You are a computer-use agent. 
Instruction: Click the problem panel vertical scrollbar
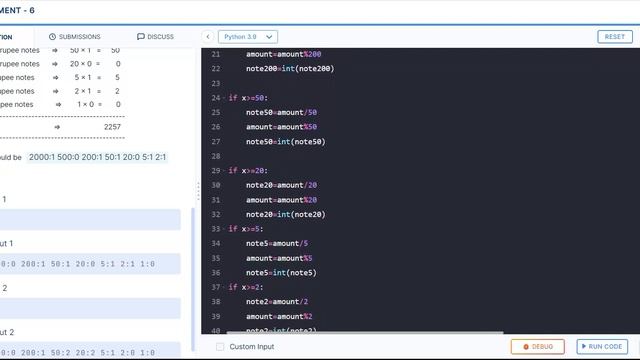(x=193, y=279)
